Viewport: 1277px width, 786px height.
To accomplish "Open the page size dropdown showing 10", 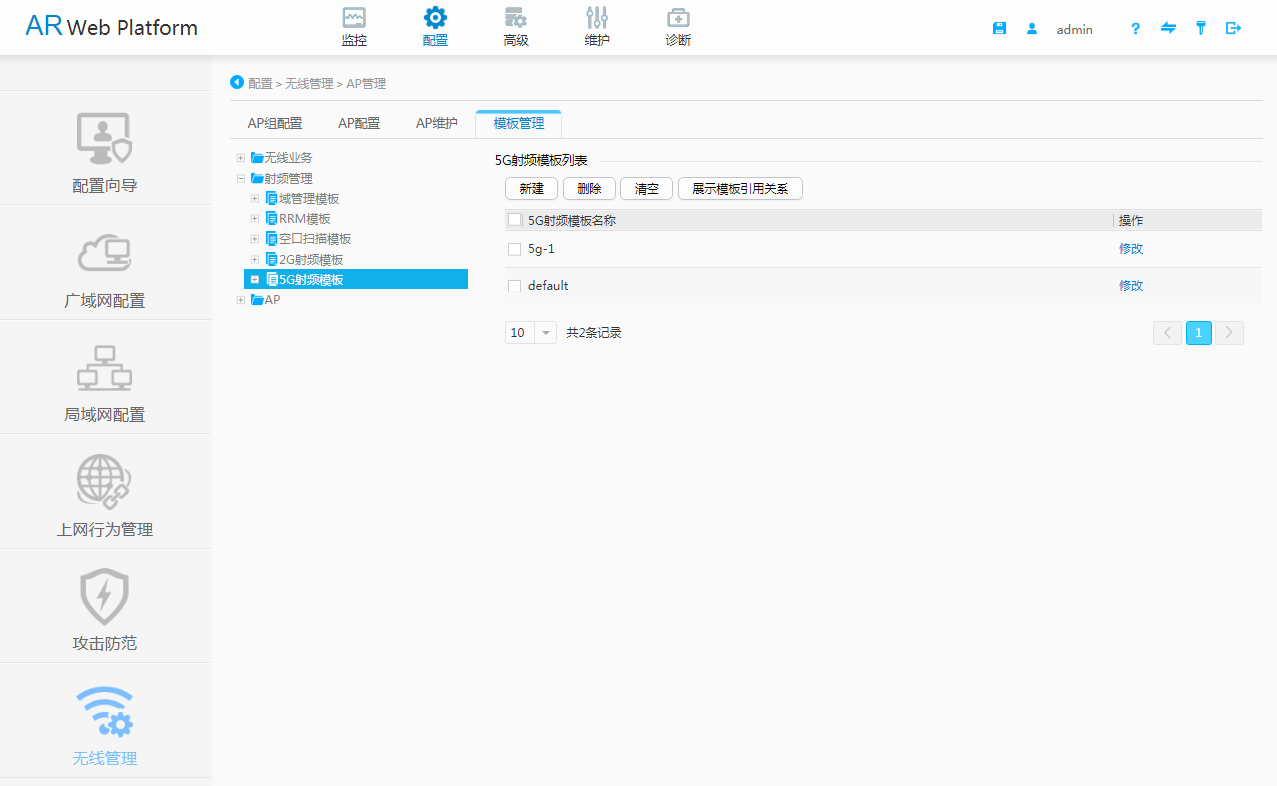I will coord(530,331).
